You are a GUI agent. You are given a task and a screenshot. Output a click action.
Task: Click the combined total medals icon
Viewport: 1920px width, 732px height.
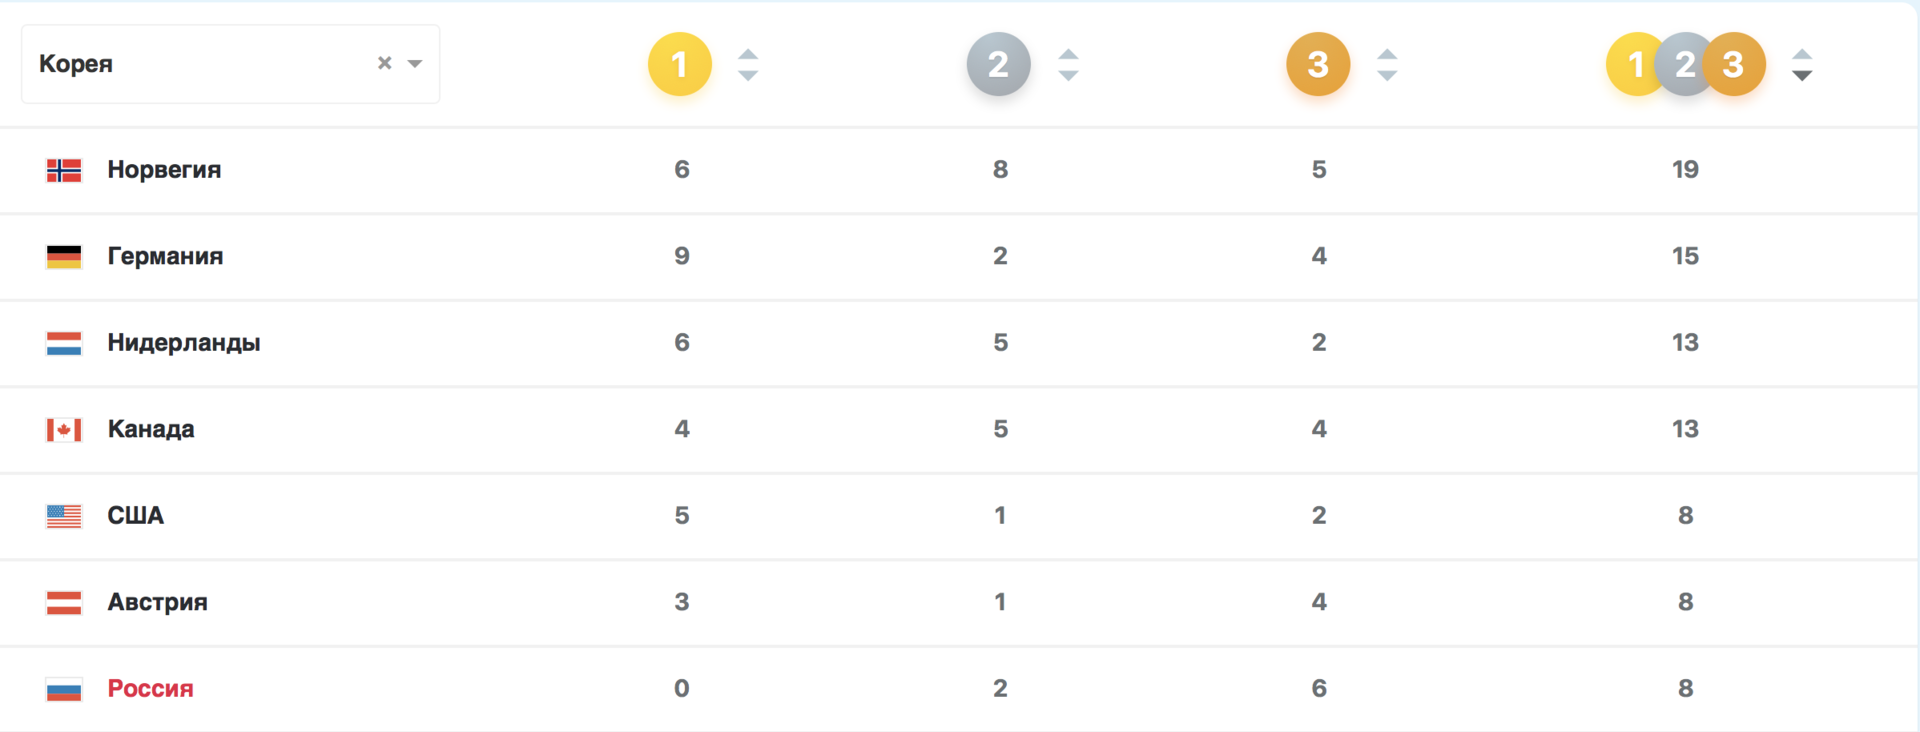click(1686, 64)
